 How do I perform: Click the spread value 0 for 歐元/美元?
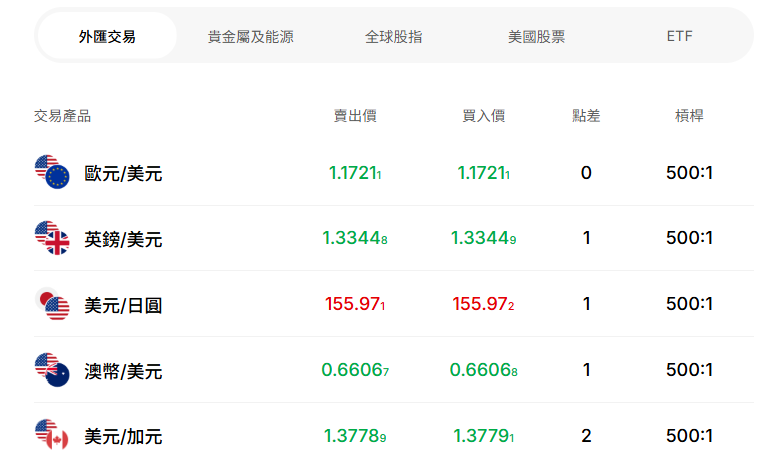pyautogui.click(x=586, y=173)
